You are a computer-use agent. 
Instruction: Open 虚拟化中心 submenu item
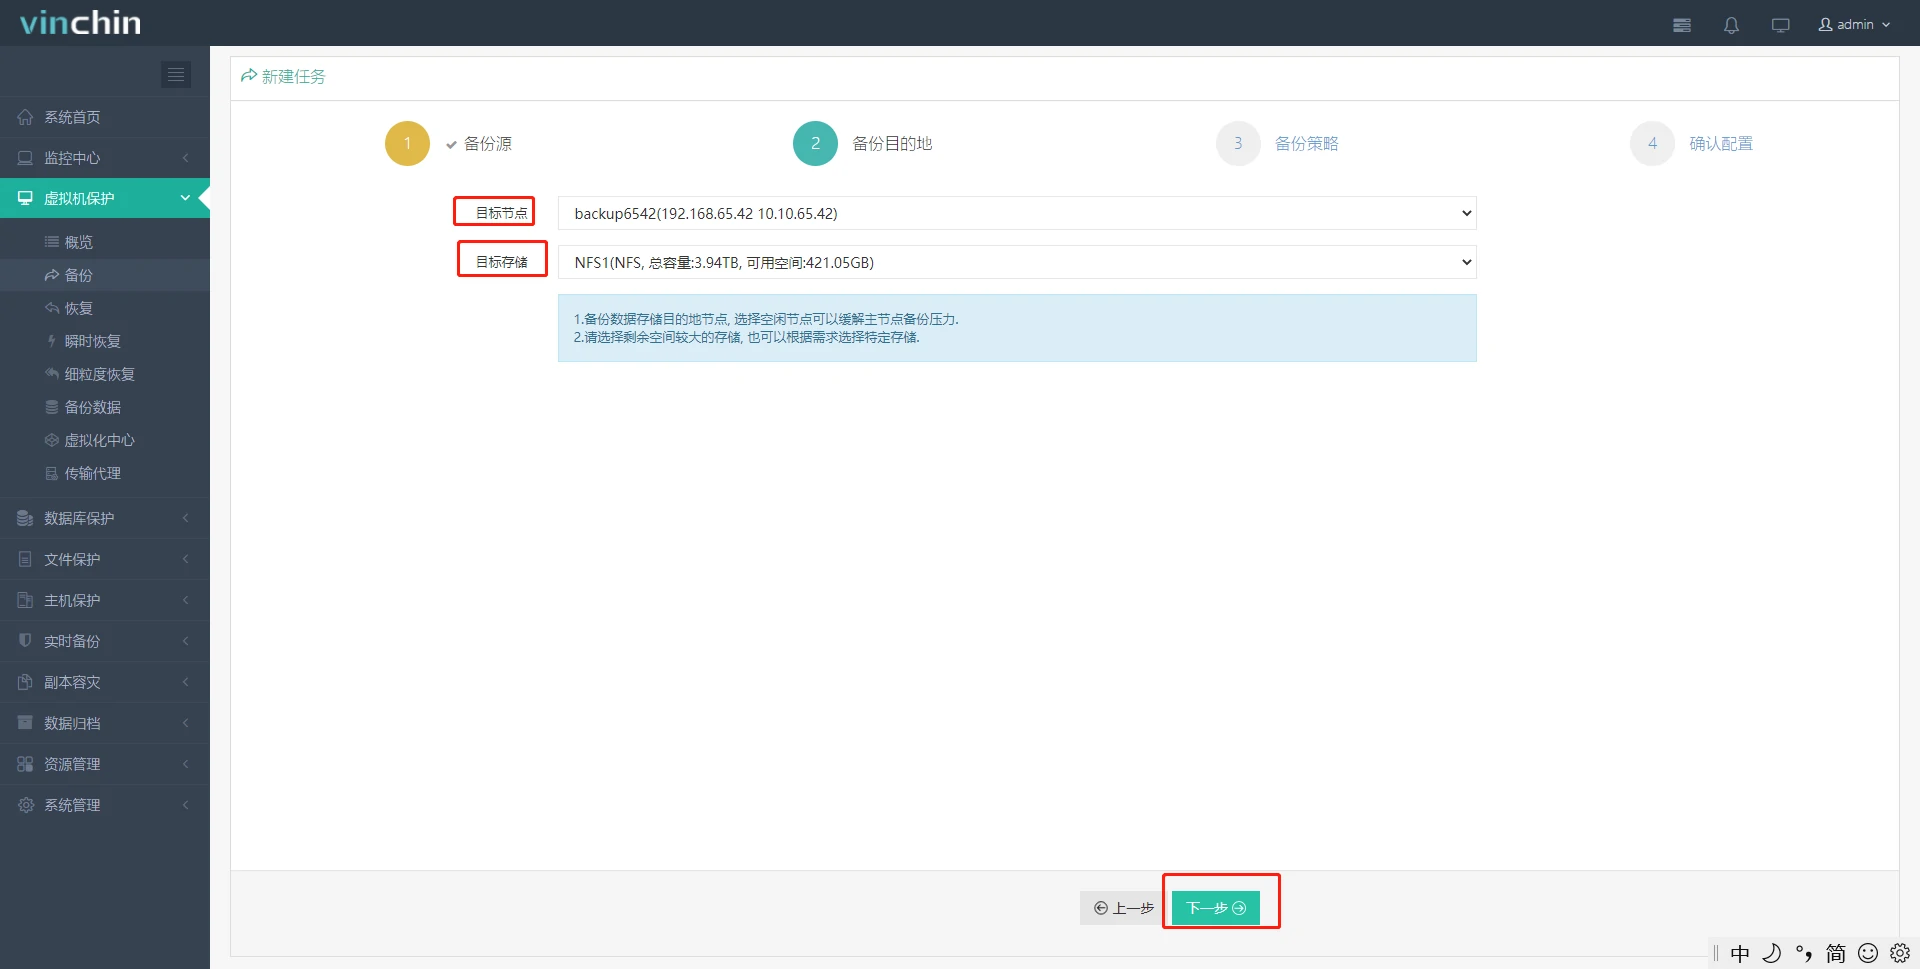105,440
